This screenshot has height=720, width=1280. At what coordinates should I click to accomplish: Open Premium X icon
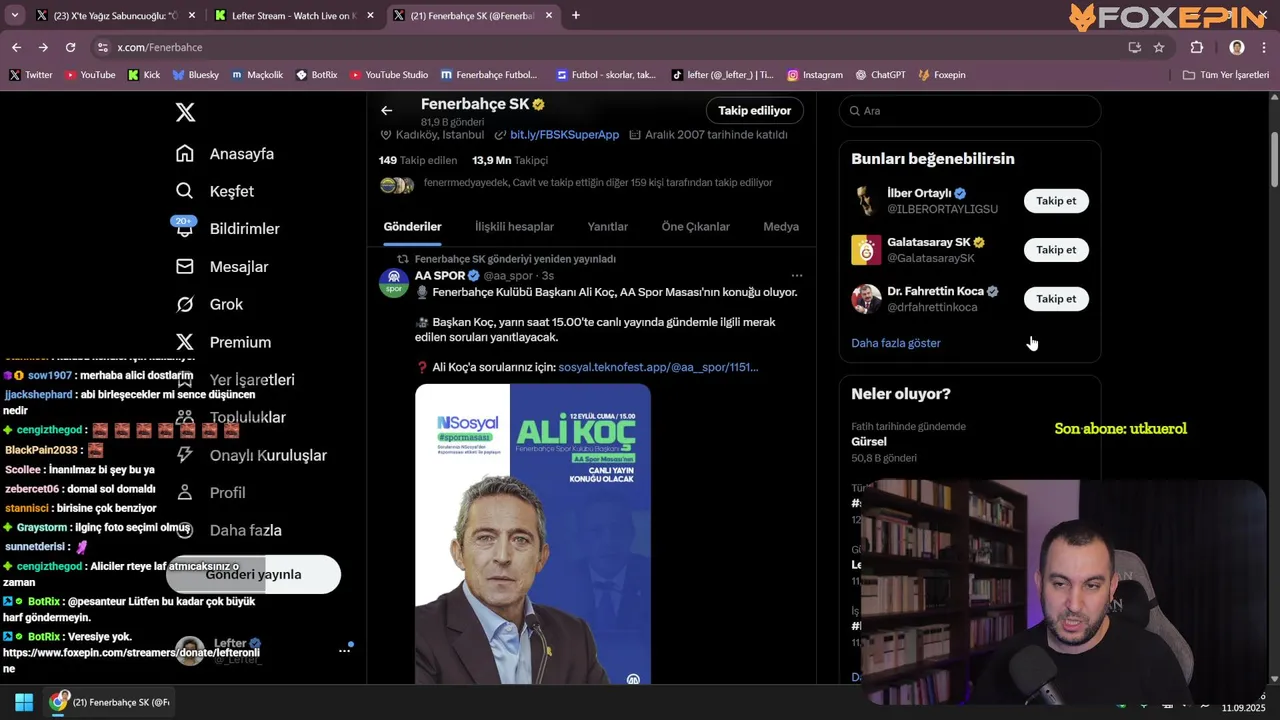coord(185,342)
